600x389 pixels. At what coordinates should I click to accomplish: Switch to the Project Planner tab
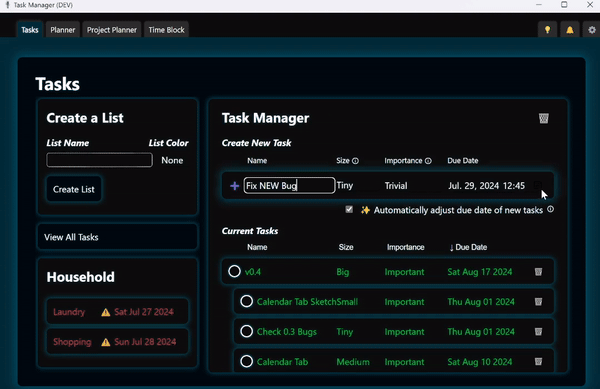112,30
